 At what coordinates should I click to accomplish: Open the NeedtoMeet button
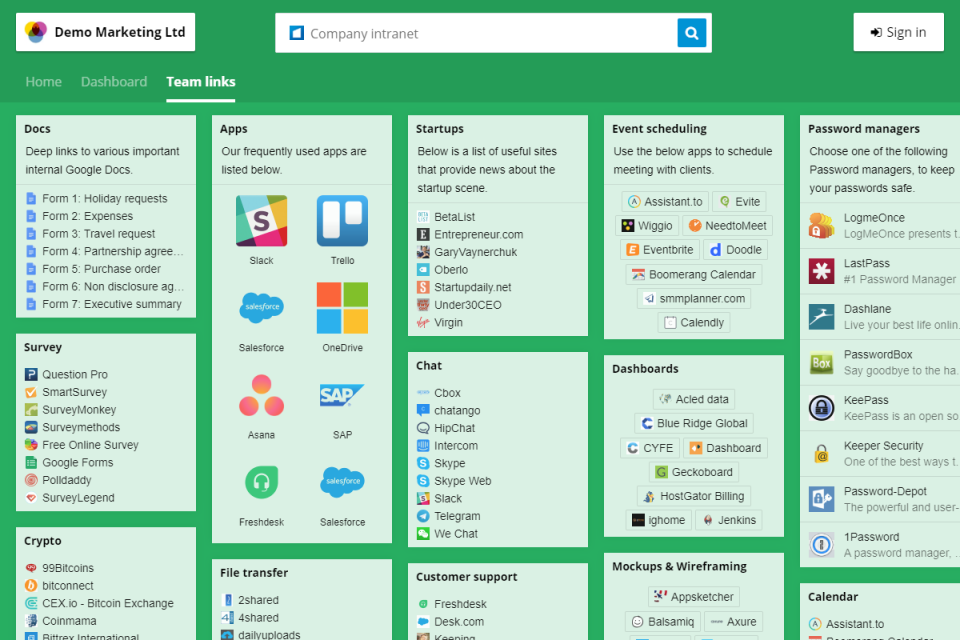point(727,225)
